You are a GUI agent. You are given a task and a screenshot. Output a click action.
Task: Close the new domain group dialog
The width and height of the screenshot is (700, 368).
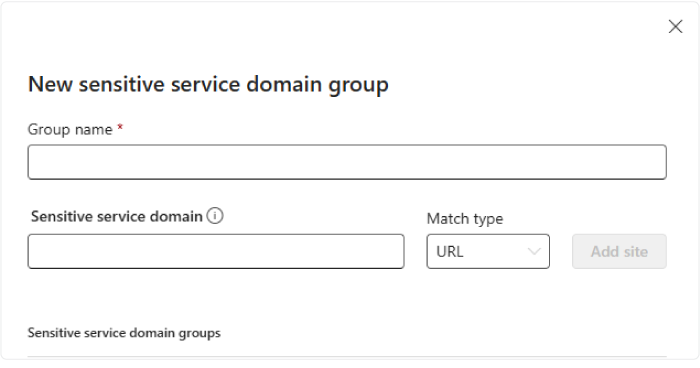[675, 27]
